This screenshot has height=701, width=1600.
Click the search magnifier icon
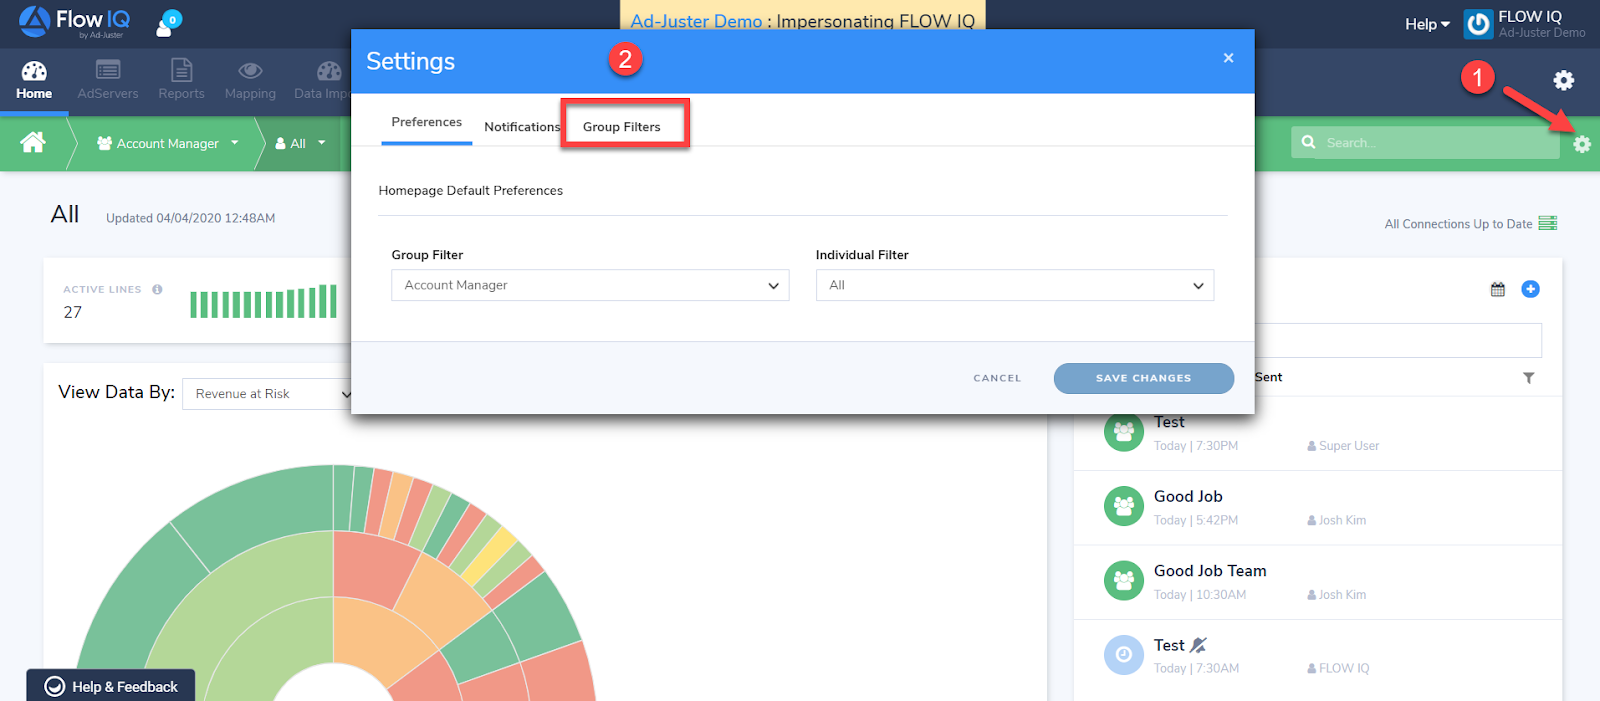coord(1308,142)
